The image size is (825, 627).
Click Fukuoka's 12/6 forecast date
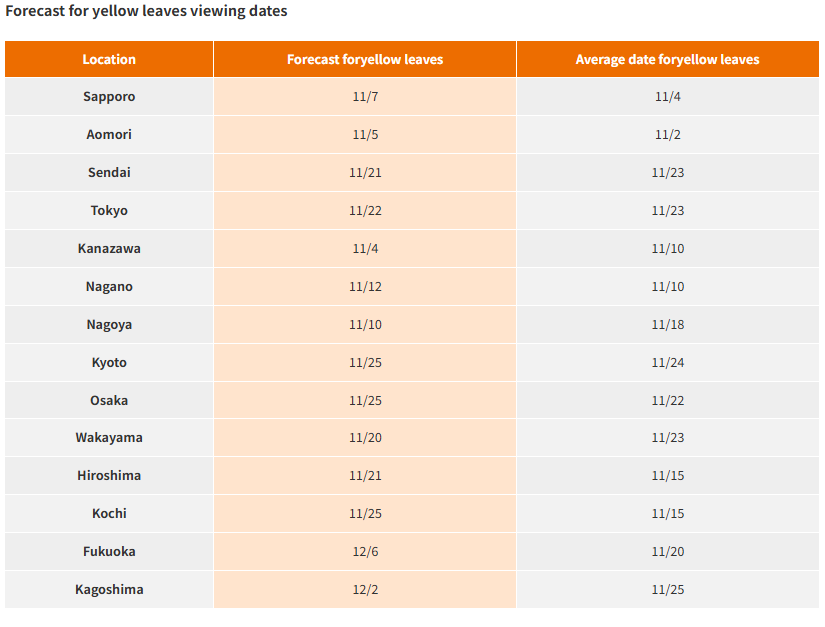(x=365, y=552)
